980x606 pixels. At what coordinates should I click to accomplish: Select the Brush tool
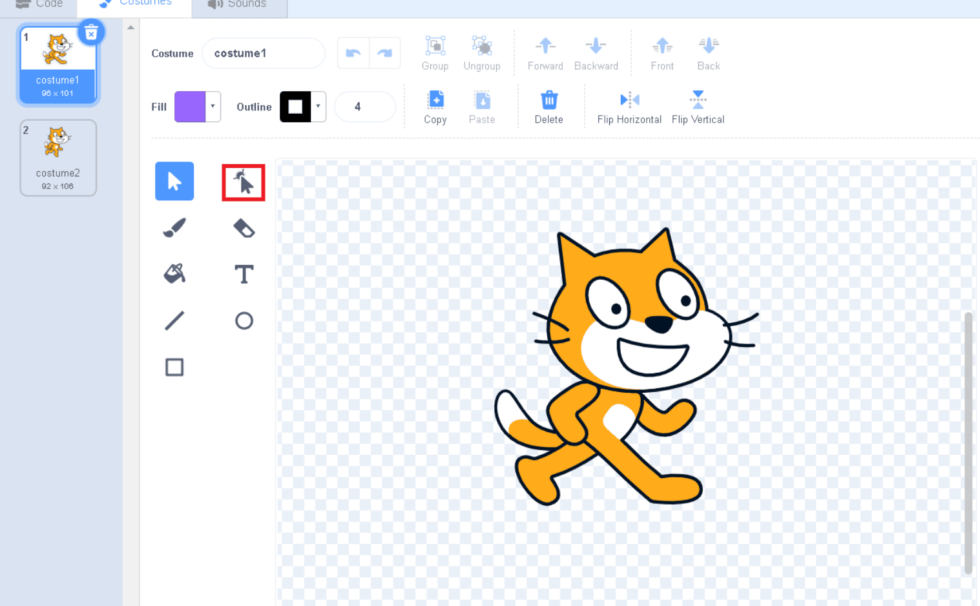click(173, 227)
